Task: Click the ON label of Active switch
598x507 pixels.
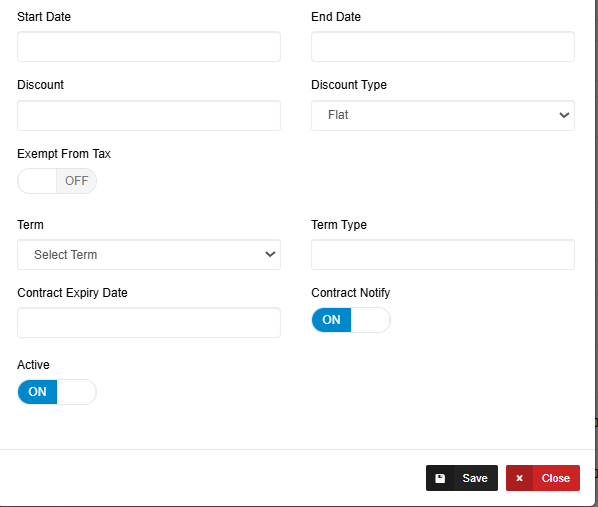Action: click(37, 392)
